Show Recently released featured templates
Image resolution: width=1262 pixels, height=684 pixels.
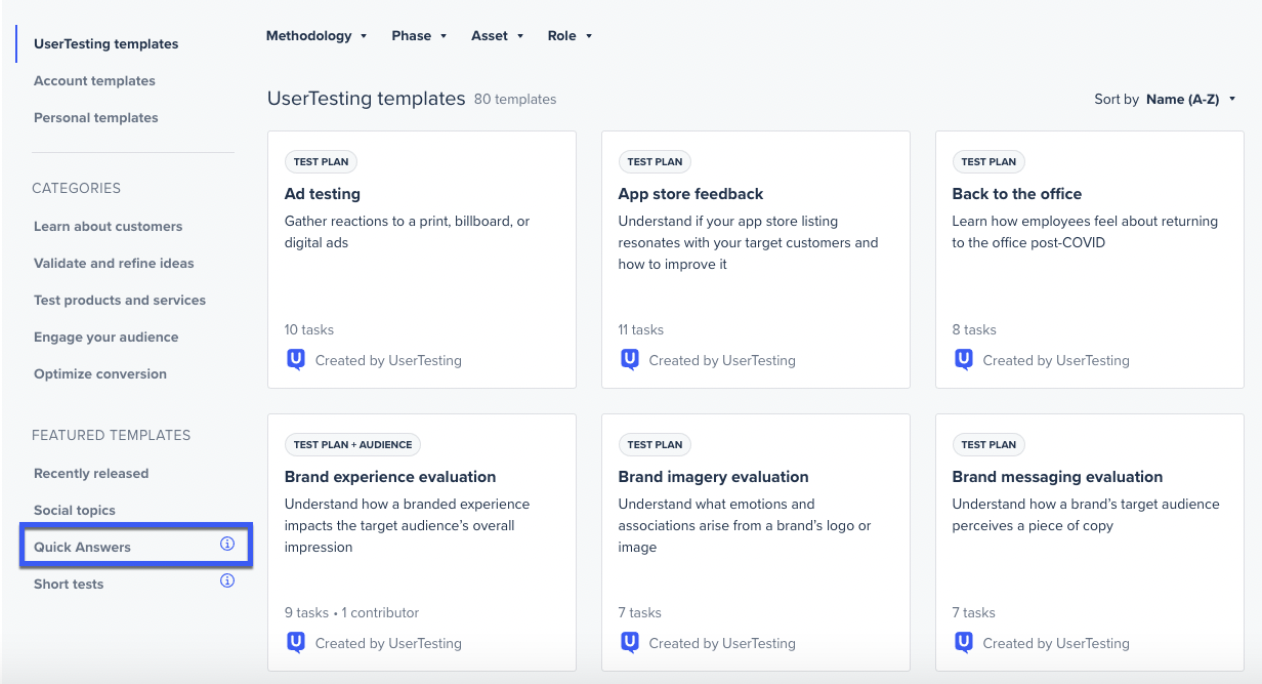tap(91, 474)
